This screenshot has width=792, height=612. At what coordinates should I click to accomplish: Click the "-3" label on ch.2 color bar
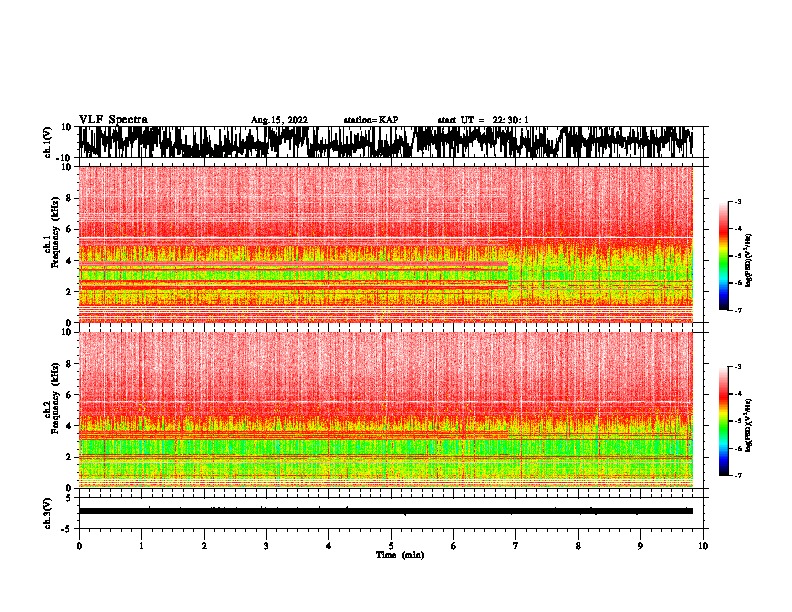[738, 367]
